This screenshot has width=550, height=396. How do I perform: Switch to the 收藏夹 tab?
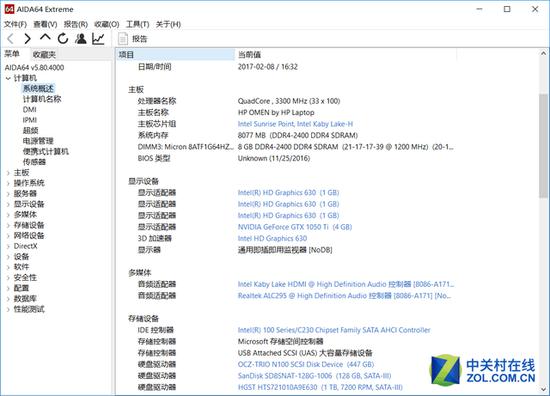tap(44, 54)
